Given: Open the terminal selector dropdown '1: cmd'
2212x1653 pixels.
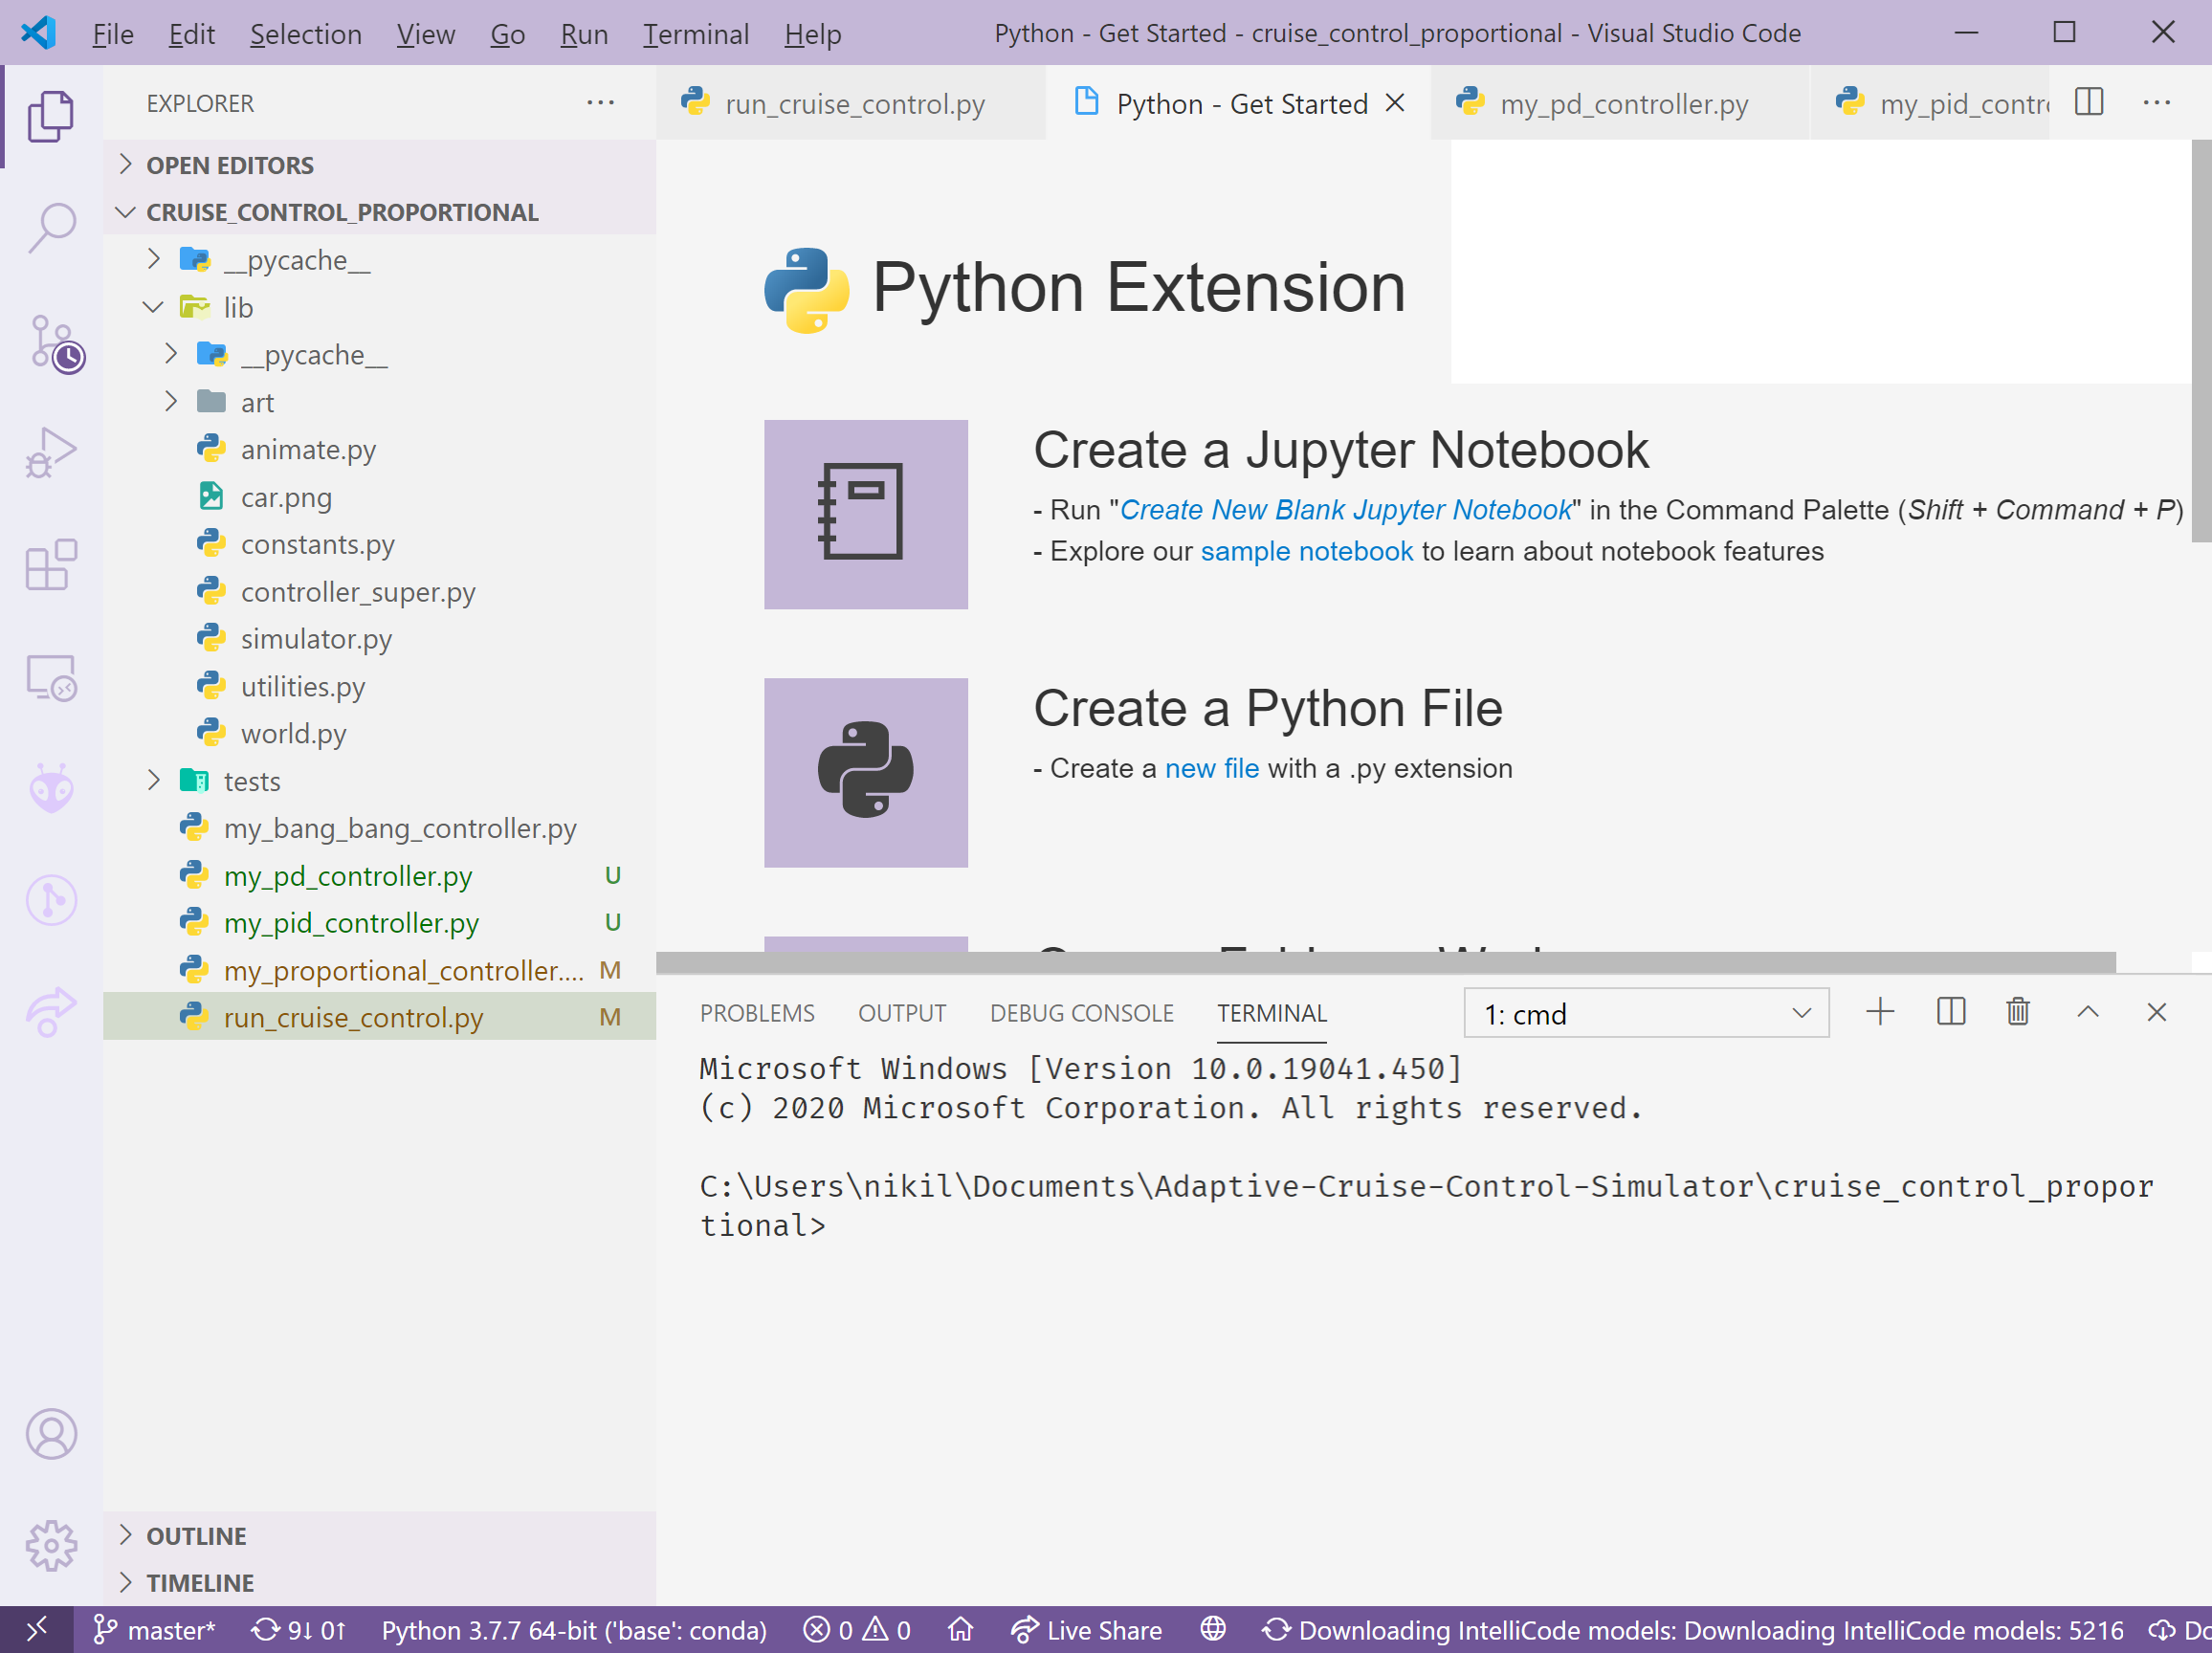Looking at the screenshot, I should point(1646,1013).
